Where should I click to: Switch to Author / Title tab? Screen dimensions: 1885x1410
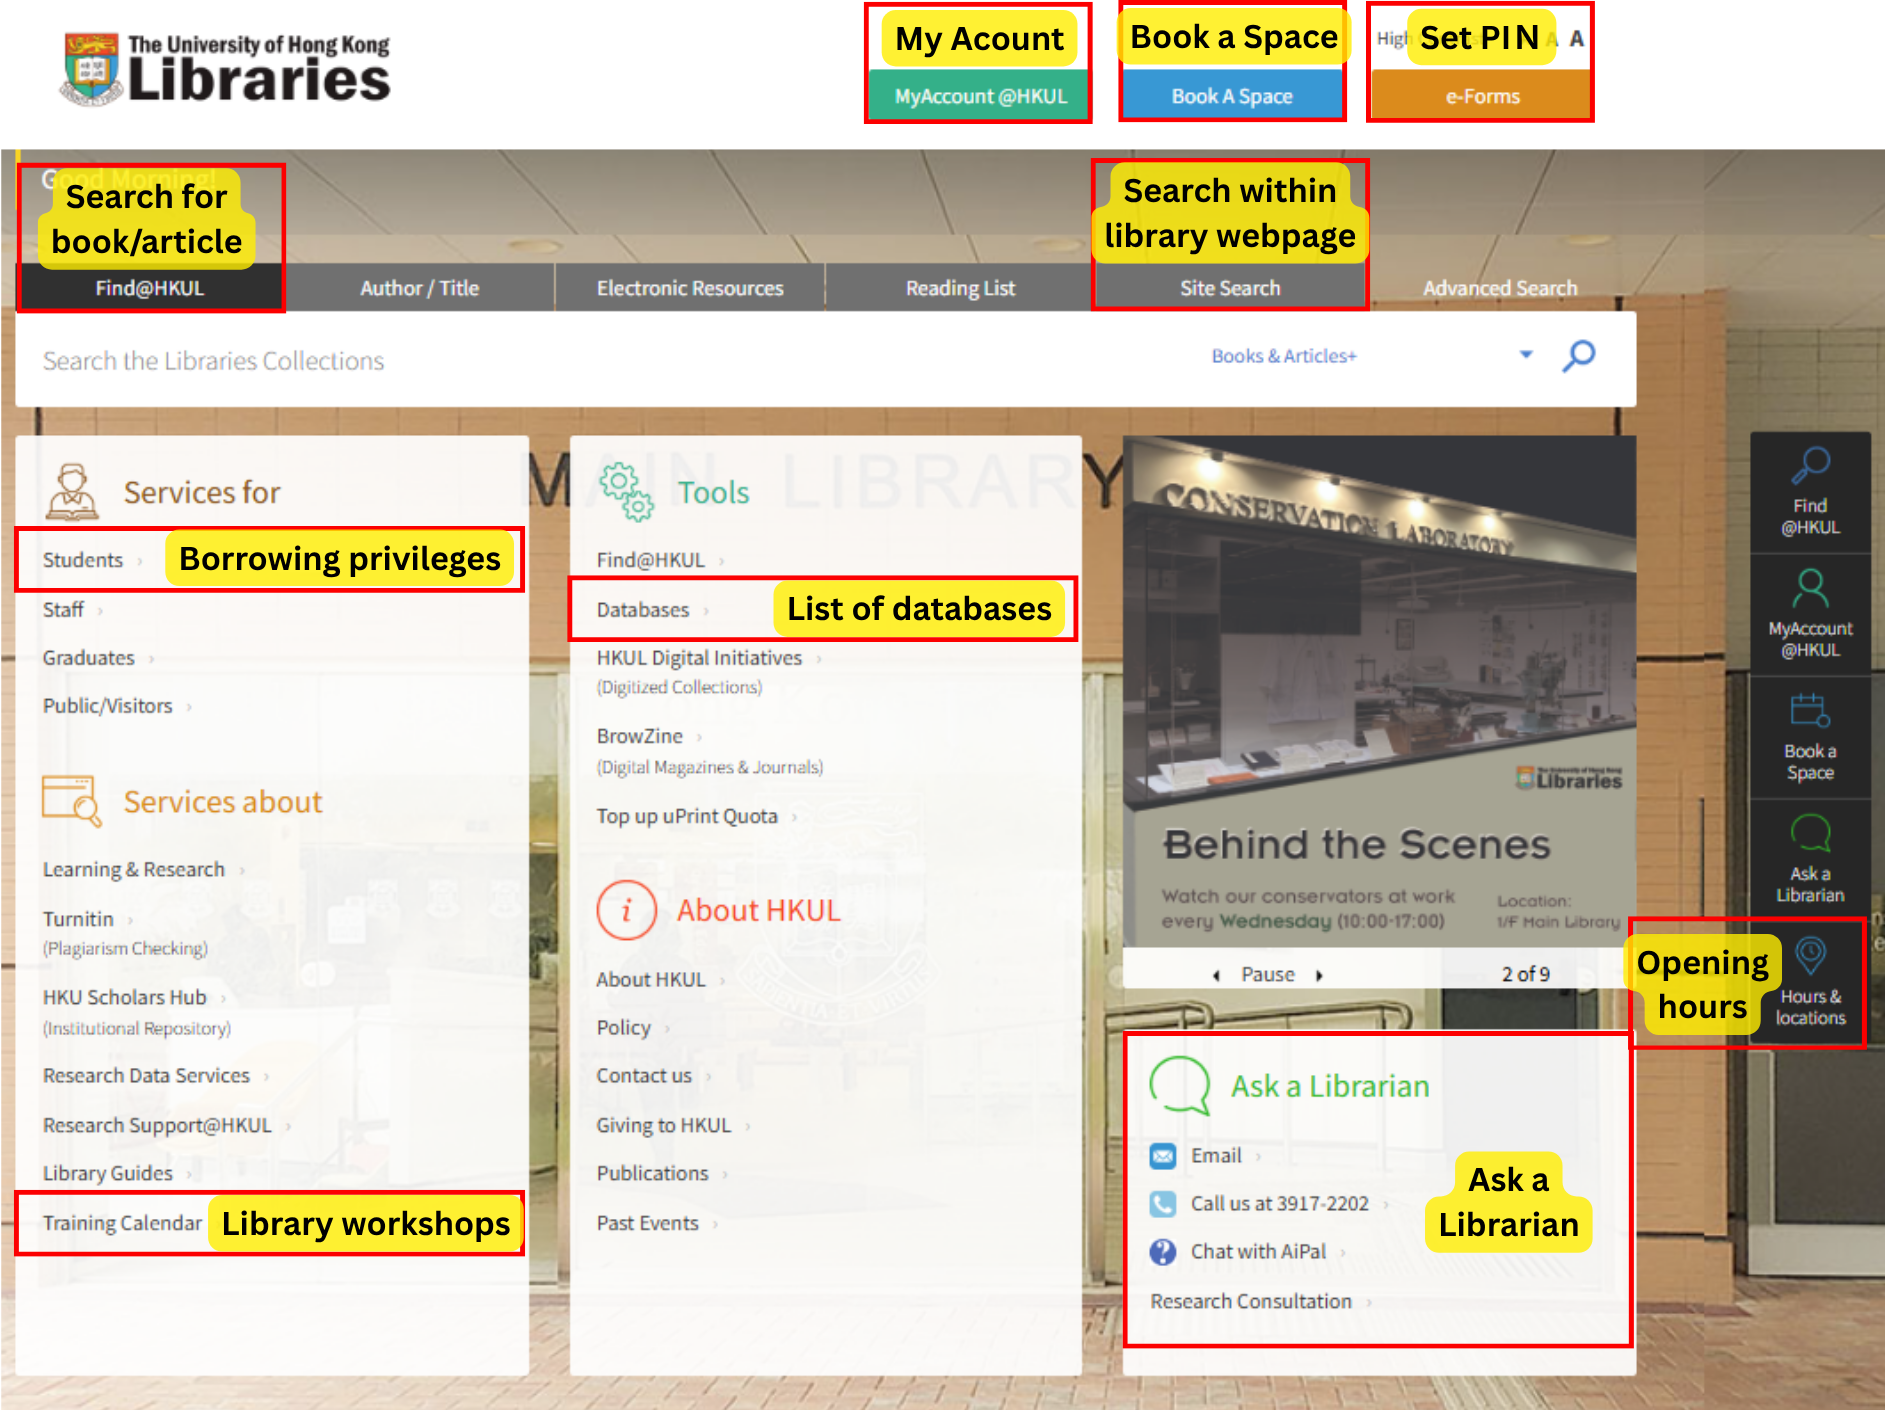(420, 288)
